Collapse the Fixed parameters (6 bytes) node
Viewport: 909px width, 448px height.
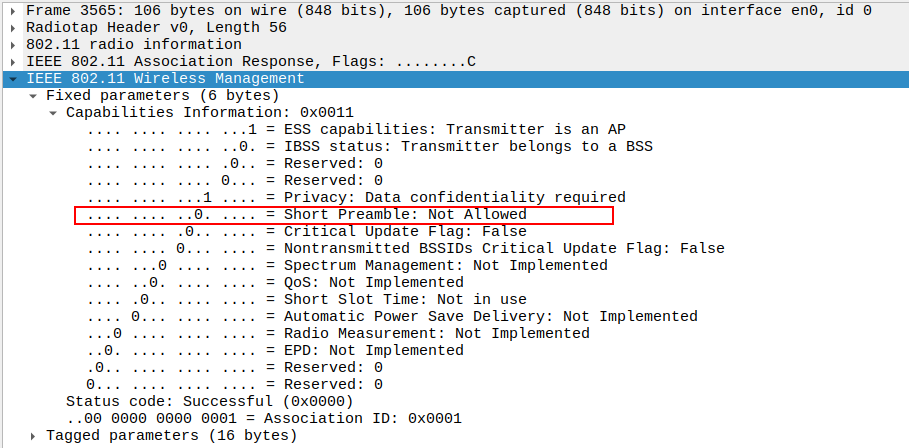[33, 96]
